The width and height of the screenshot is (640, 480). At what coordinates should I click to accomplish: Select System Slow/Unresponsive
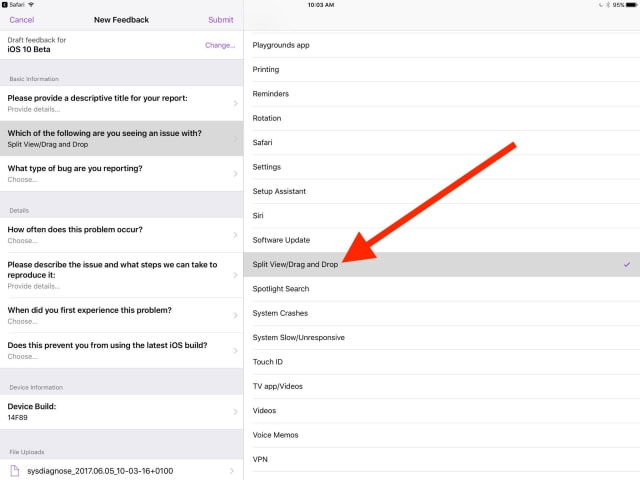tap(442, 338)
